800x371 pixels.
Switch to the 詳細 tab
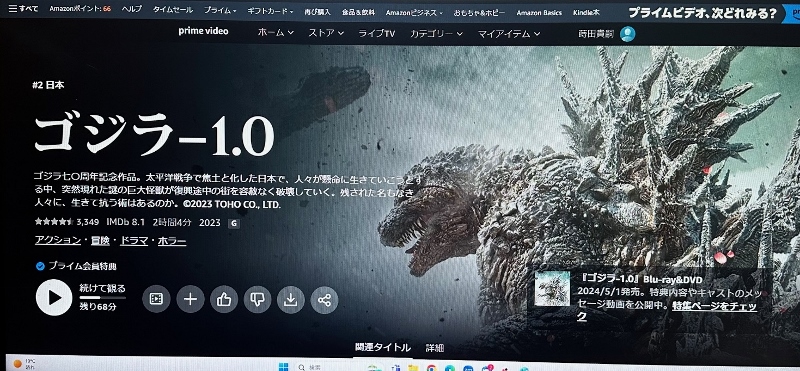tap(435, 348)
